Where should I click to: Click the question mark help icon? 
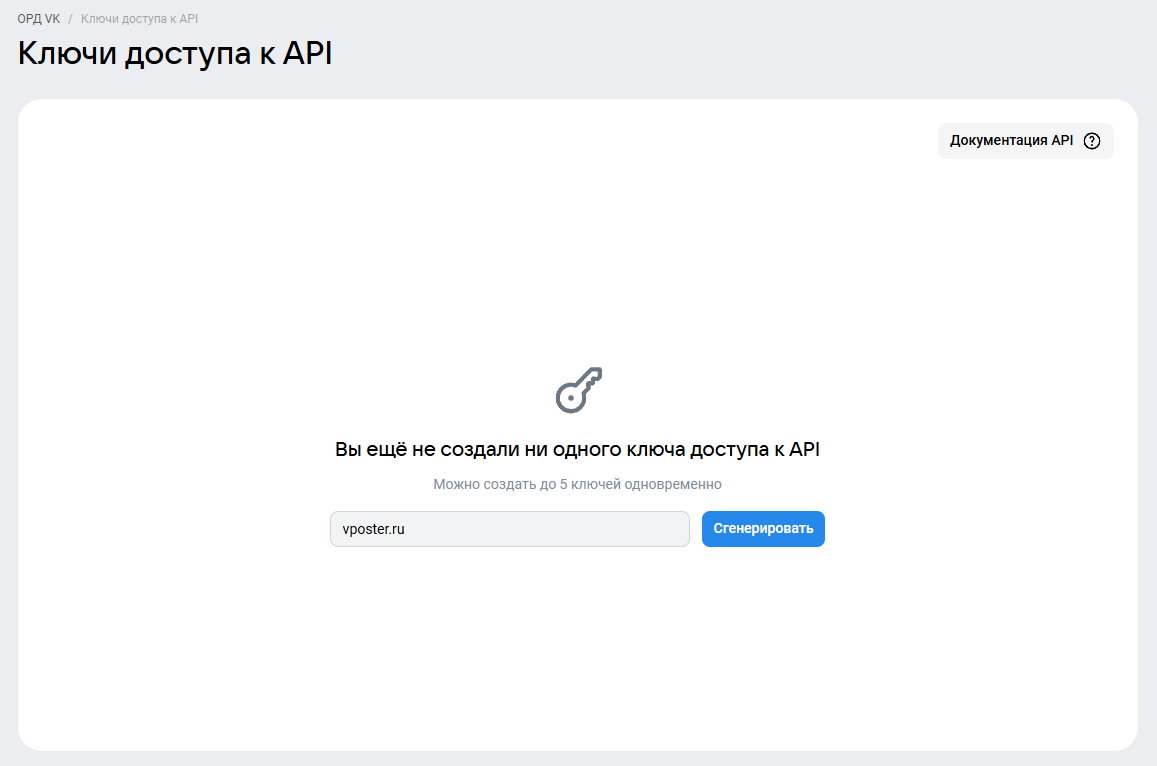tap(1092, 141)
